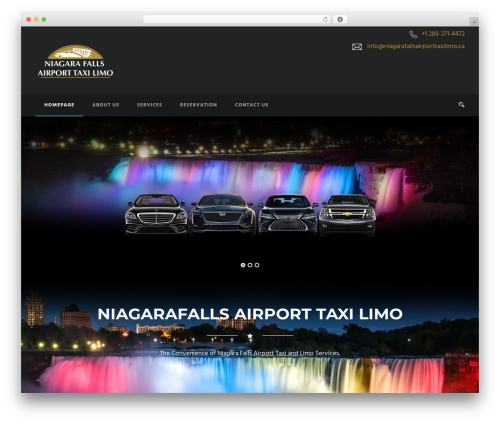
Task: Click the Niagara Falls Airport Taxi Limo logo
Action: coord(75,62)
